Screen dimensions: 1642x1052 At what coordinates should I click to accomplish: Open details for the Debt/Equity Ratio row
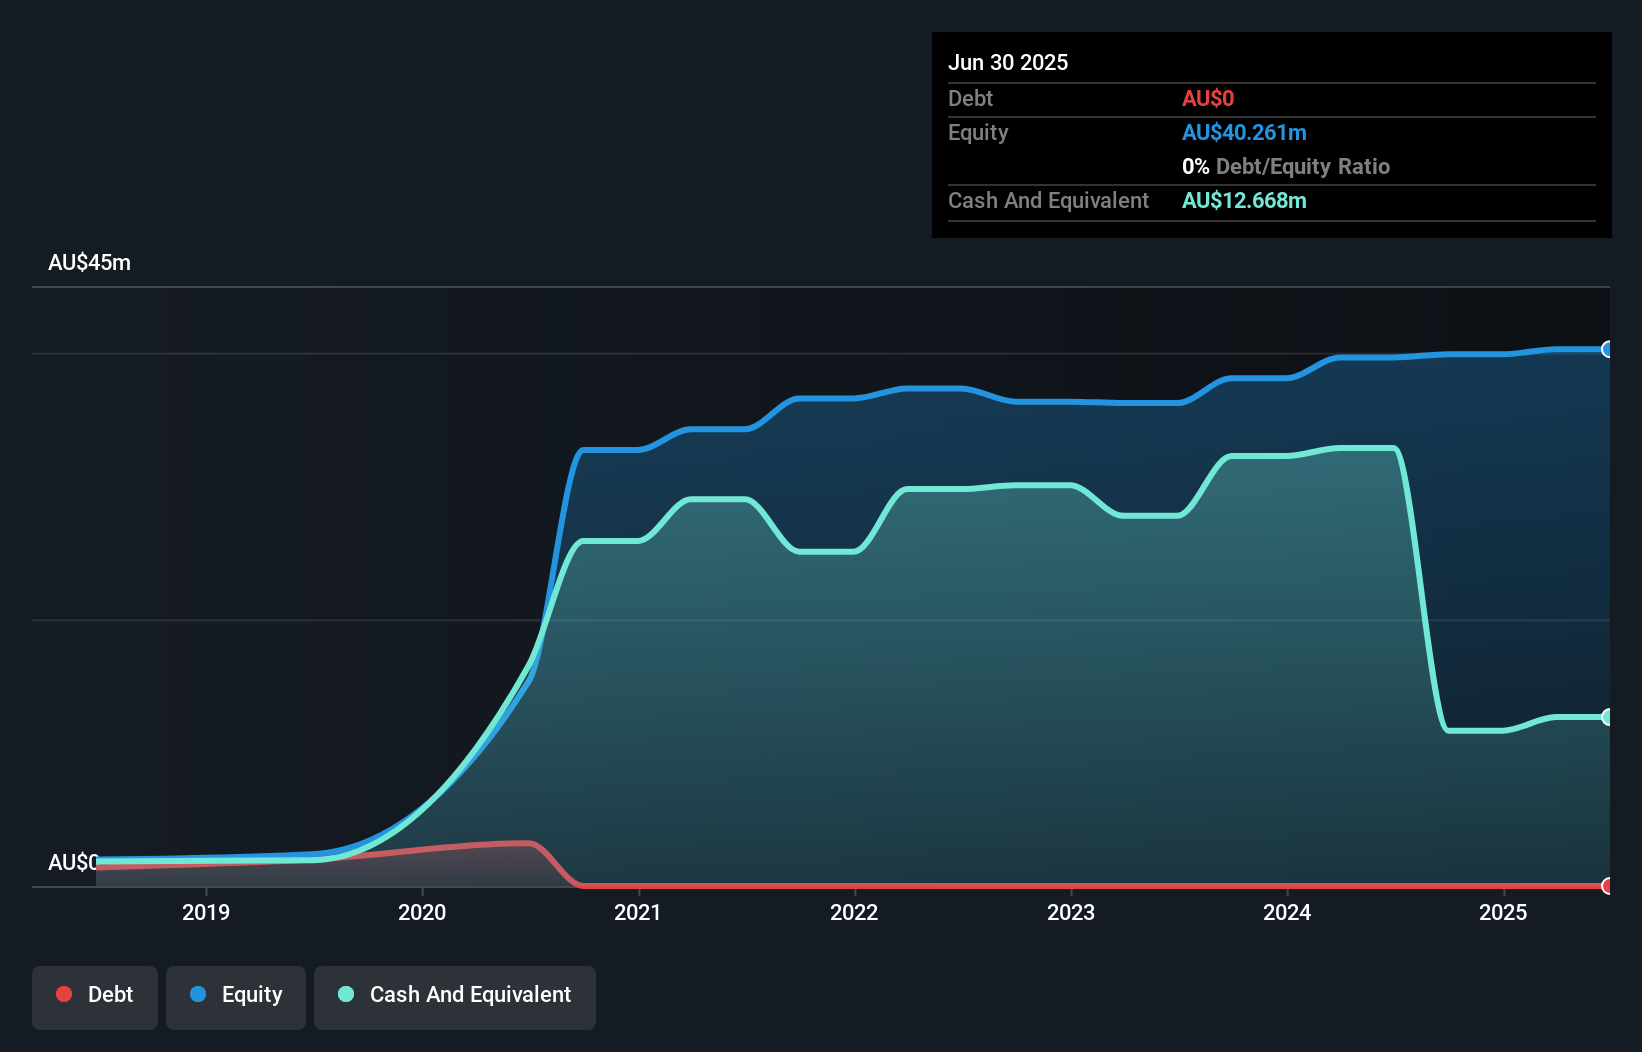pos(1285,166)
